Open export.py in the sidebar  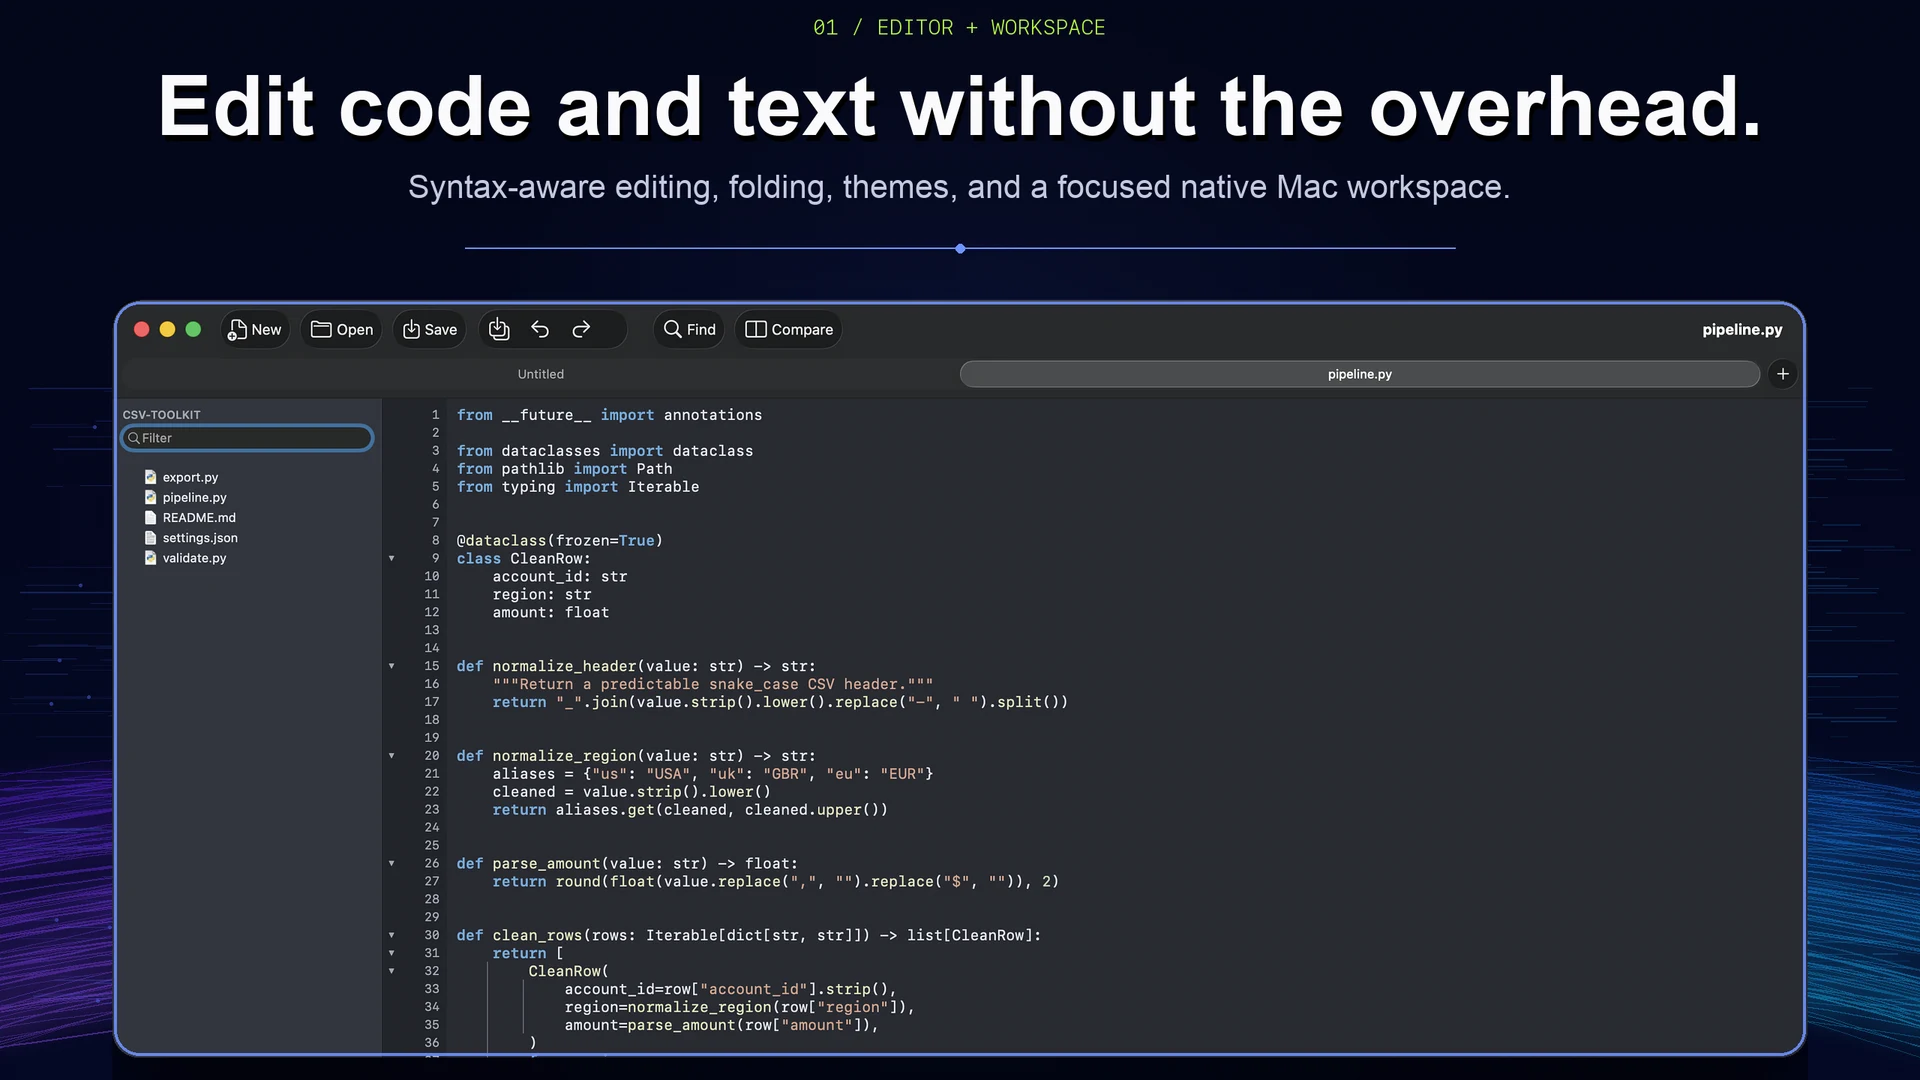[x=190, y=478]
